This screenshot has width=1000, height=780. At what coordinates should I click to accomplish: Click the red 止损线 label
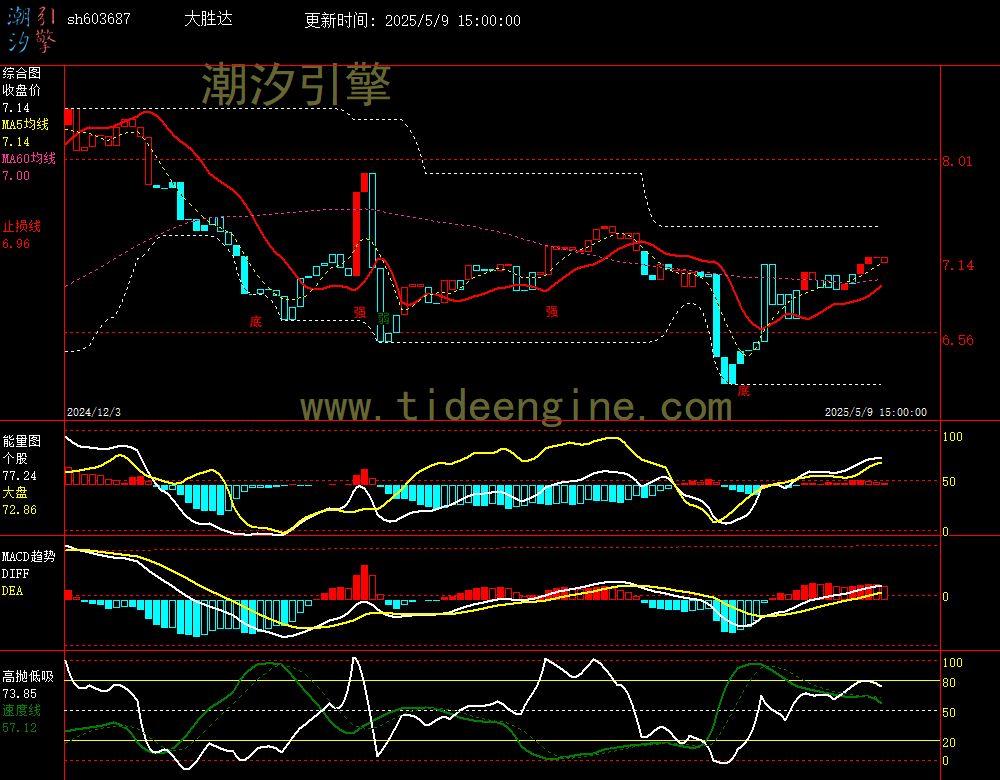[21, 226]
